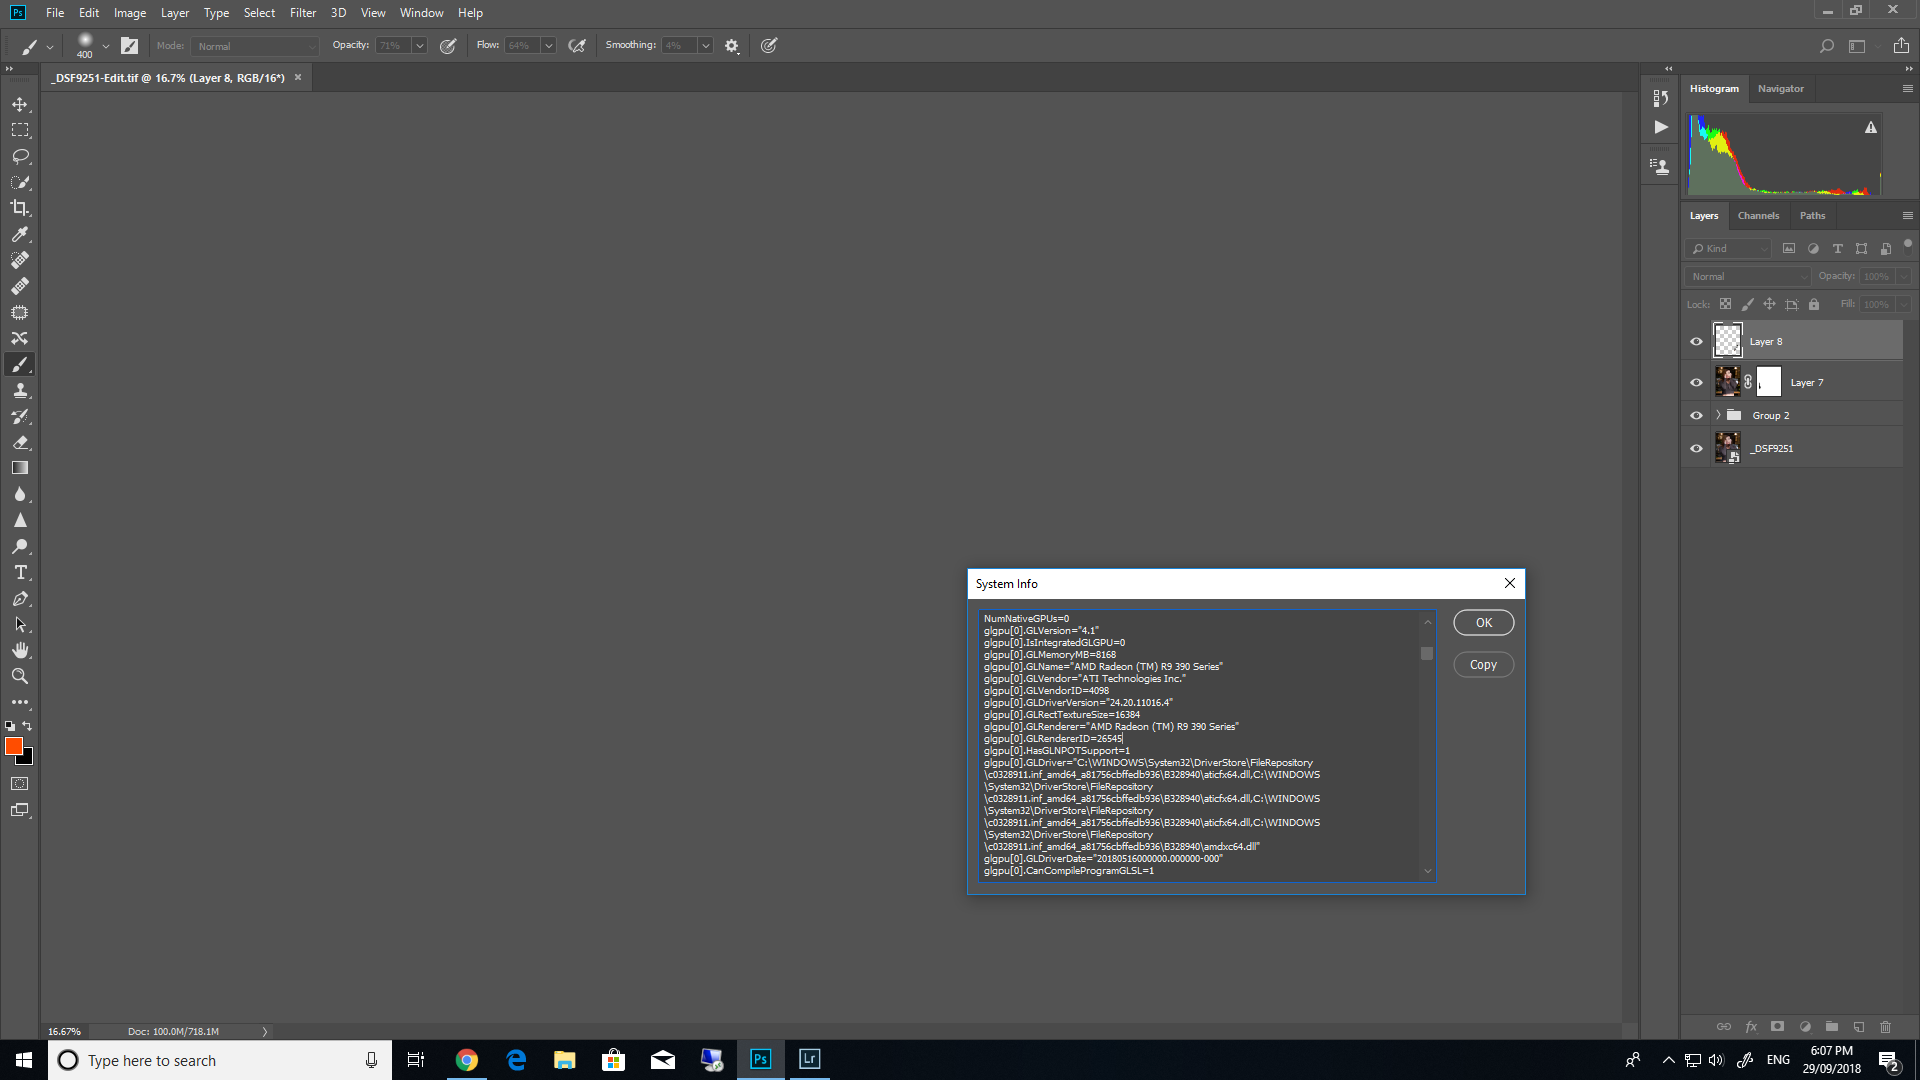Close the System Info dialog
The width and height of the screenshot is (1920, 1080).
point(1510,583)
